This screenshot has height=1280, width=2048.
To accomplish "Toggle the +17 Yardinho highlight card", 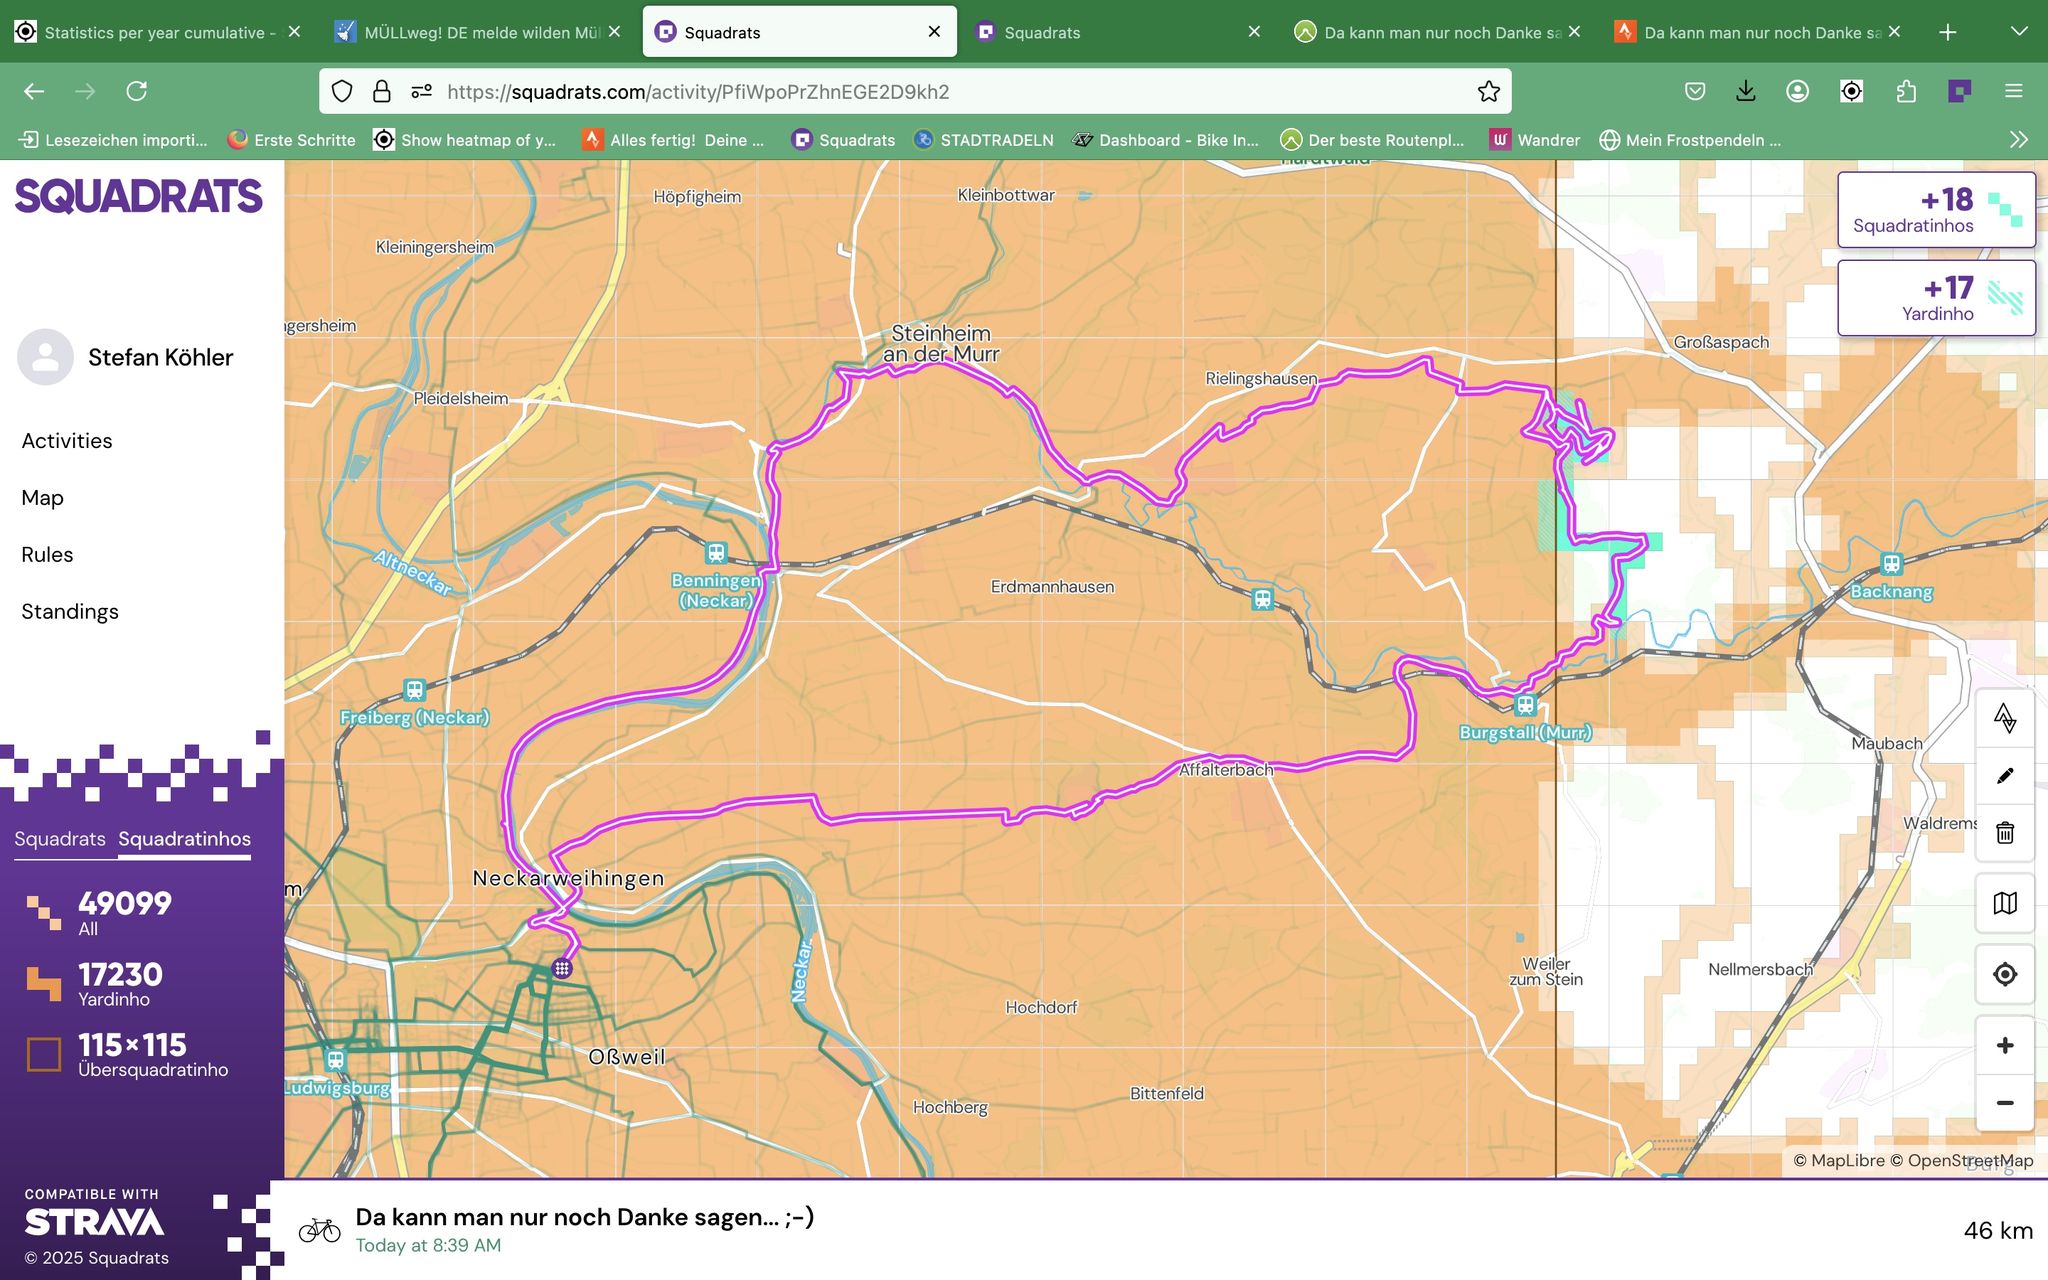I will pyautogui.click(x=1936, y=298).
